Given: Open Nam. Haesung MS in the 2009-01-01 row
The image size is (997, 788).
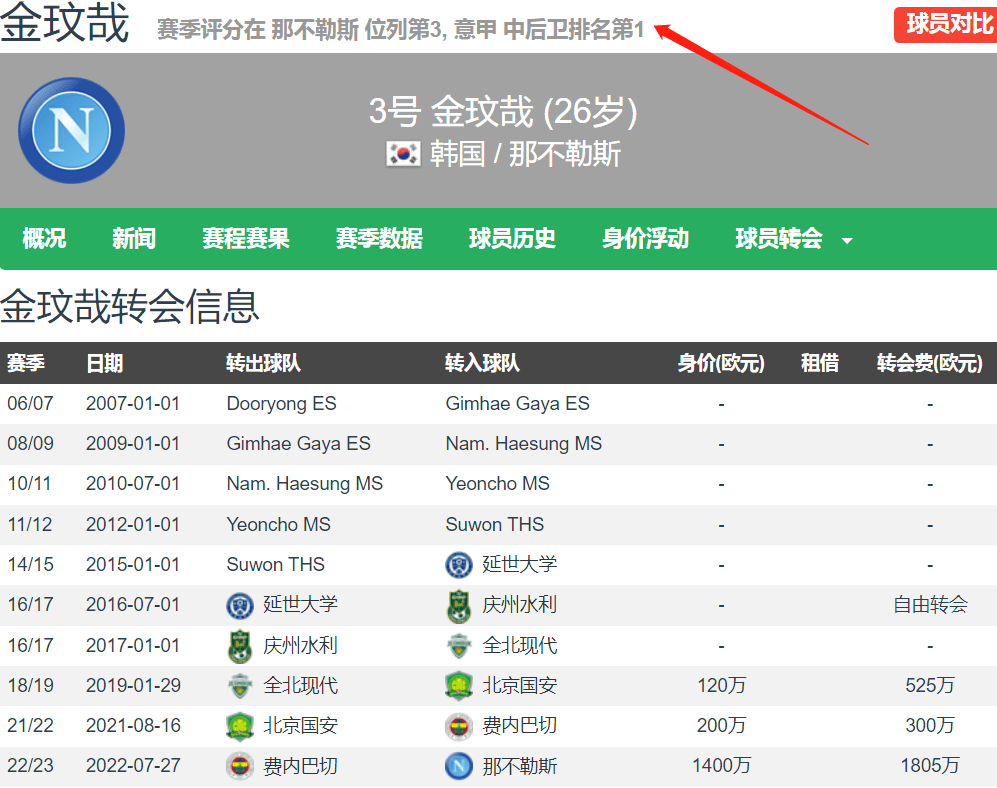Looking at the screenshot, I should pos(524,444).
